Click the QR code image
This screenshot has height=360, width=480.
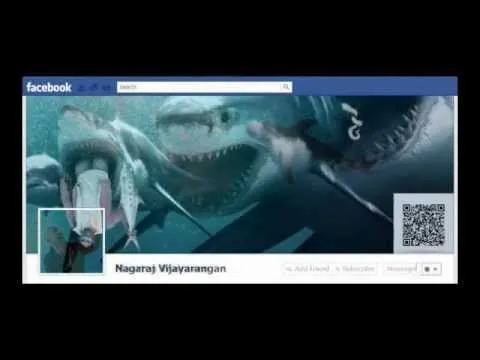[423, 224]
